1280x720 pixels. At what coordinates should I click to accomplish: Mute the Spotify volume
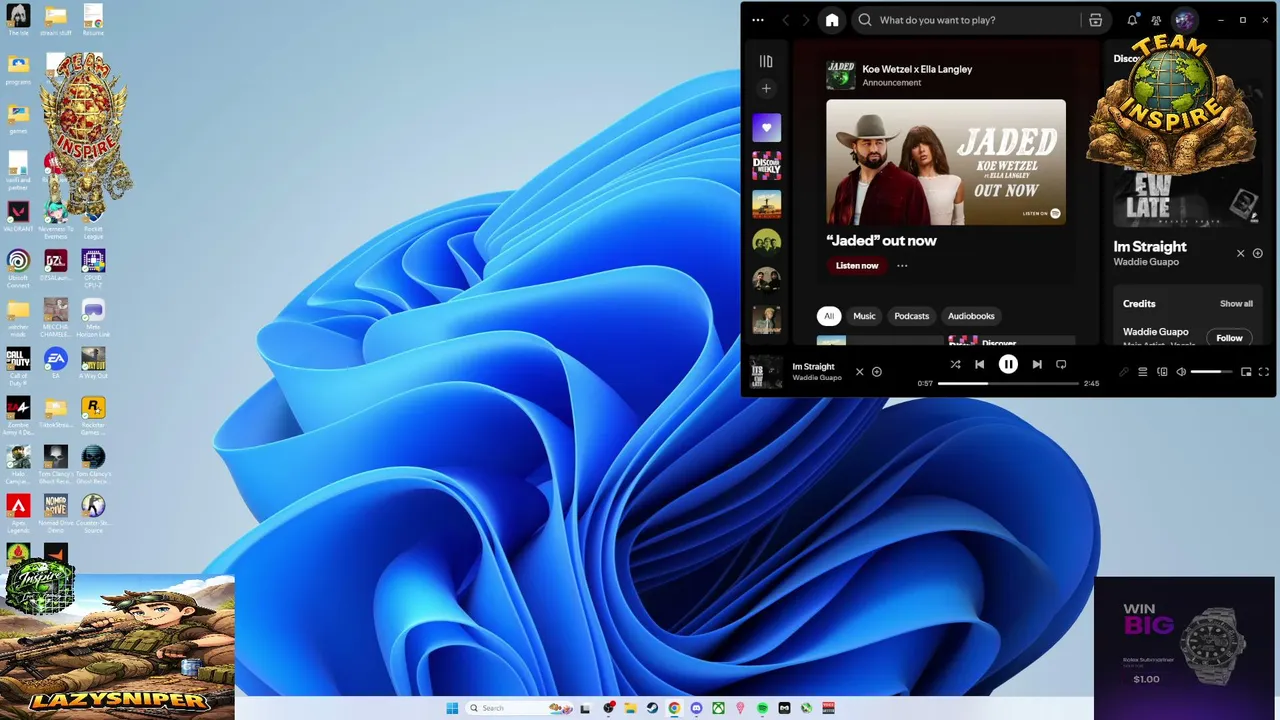[1181, 372]
